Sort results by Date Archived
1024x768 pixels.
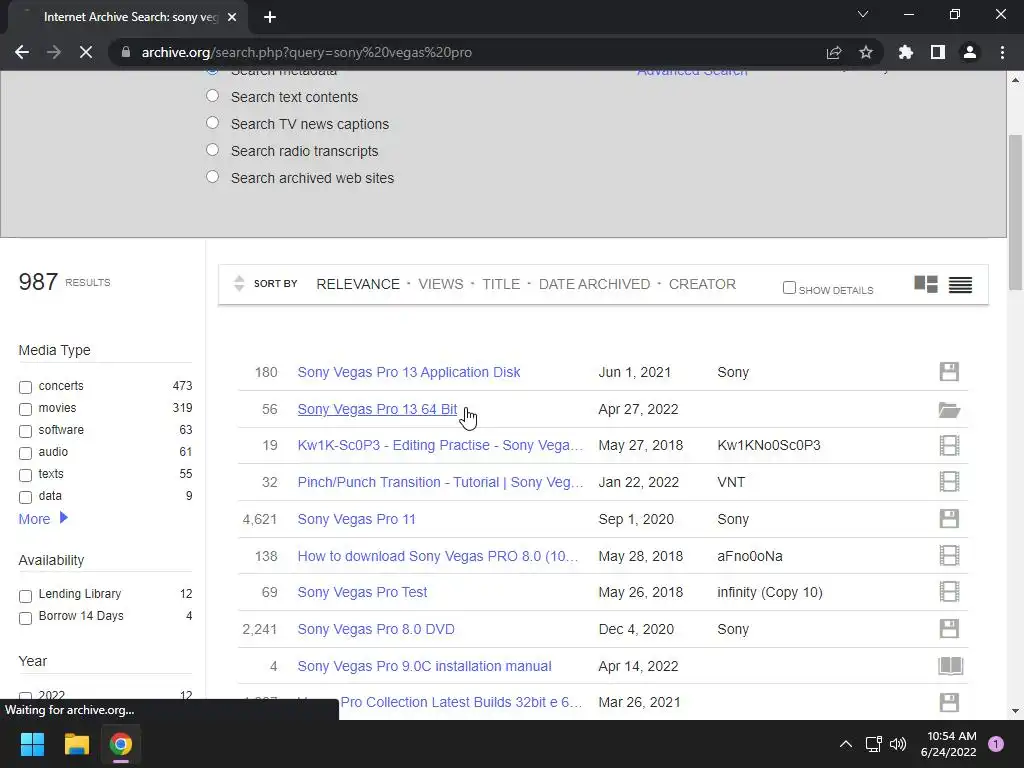(x=594, y=284)
